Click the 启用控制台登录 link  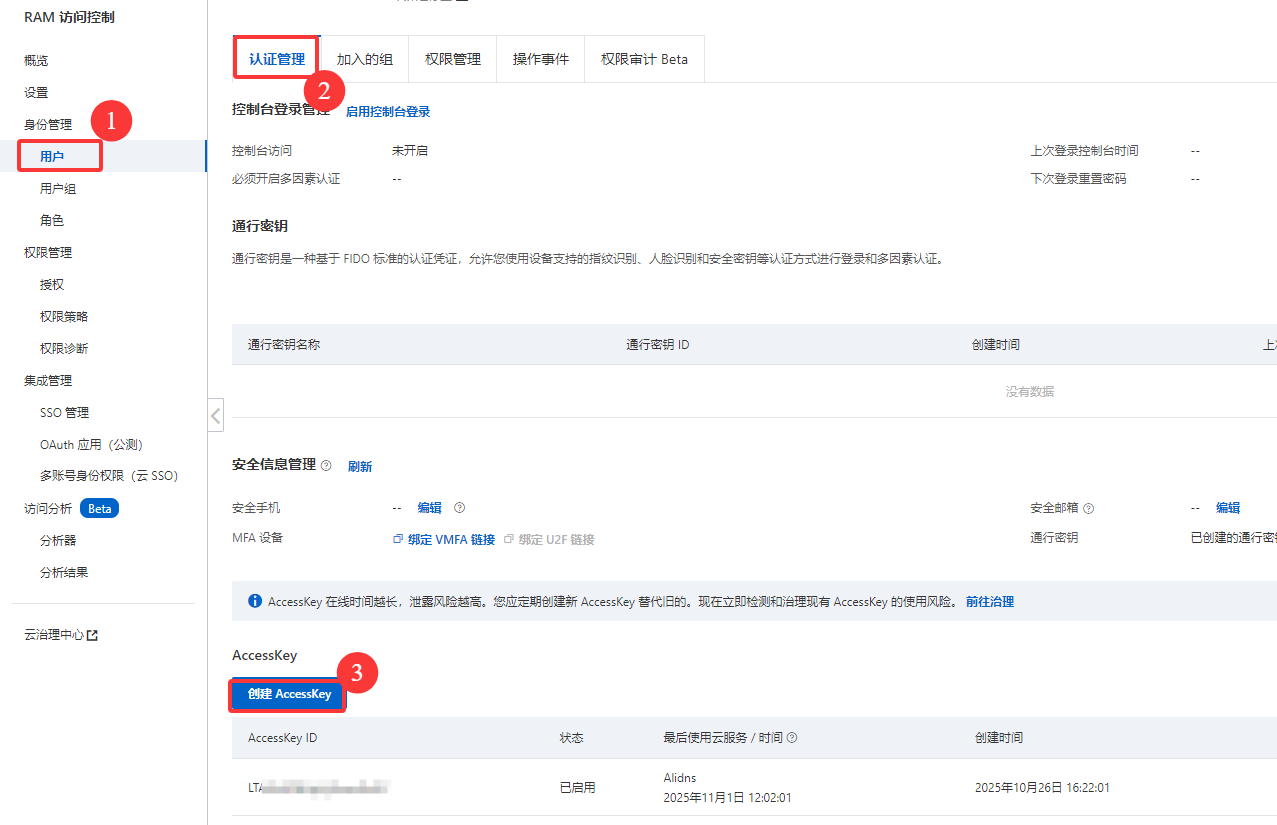click(388, 112)
